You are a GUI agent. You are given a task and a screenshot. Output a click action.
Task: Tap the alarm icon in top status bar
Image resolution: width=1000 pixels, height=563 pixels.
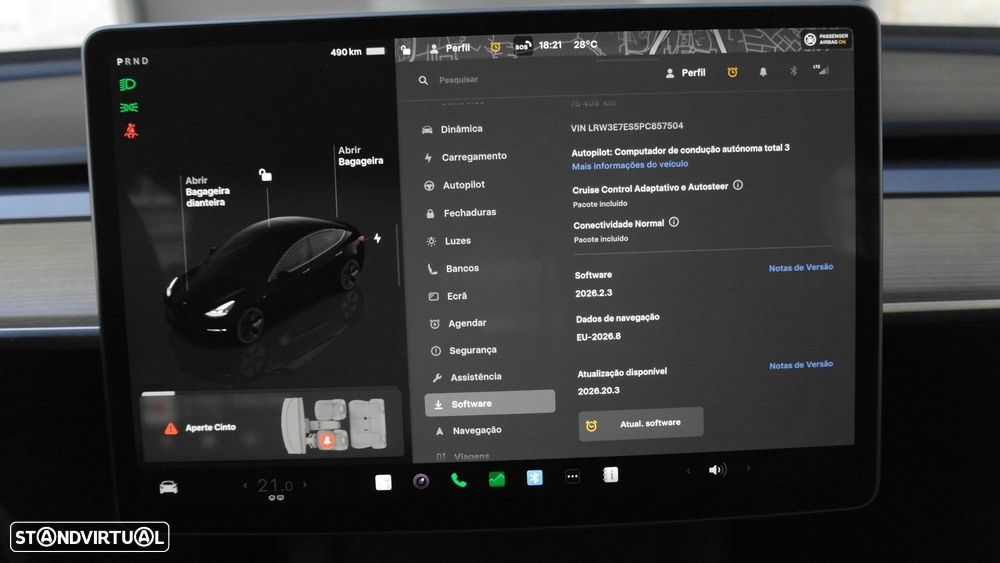(x=496, y=47)
